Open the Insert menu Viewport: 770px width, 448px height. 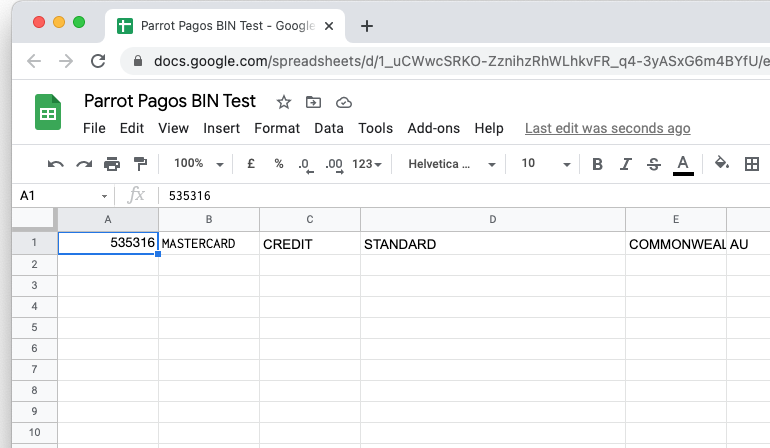pos(221,128)
